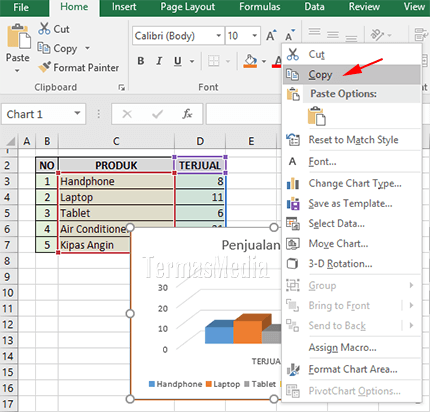
Task: Open the File tab
Action: (21, 7)
